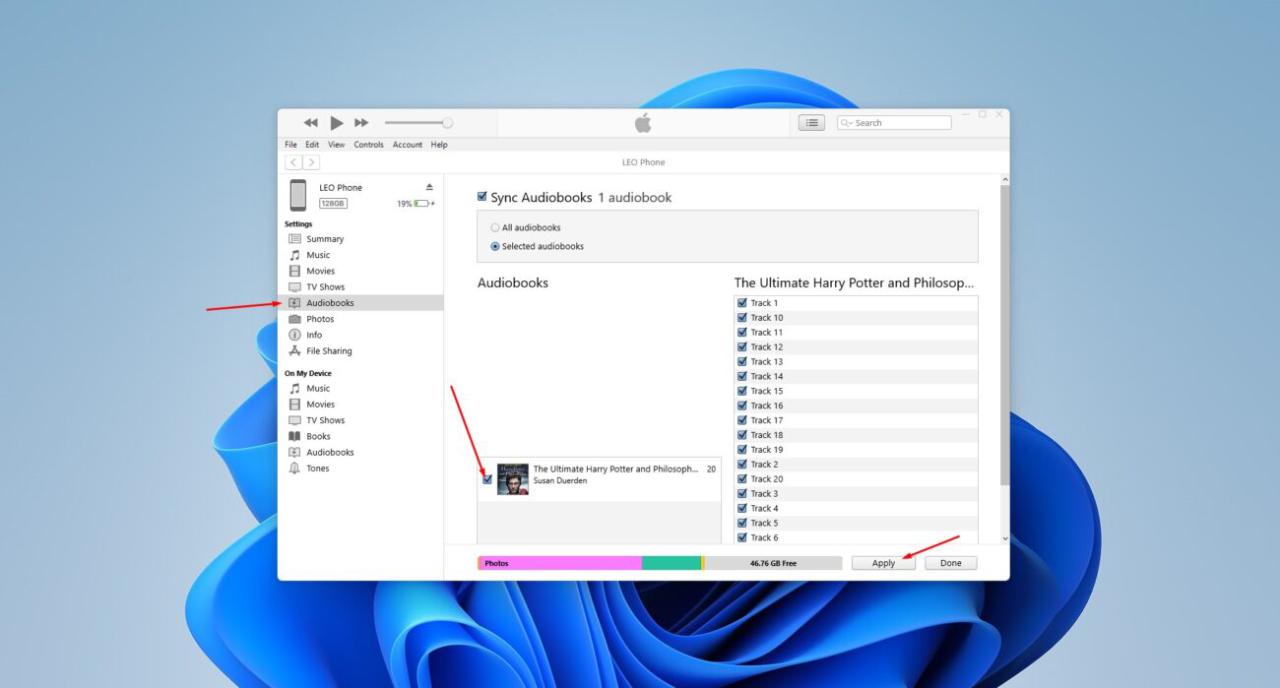Start playback with the Play button
This screenshot has width=1280, height=688.
337,123
